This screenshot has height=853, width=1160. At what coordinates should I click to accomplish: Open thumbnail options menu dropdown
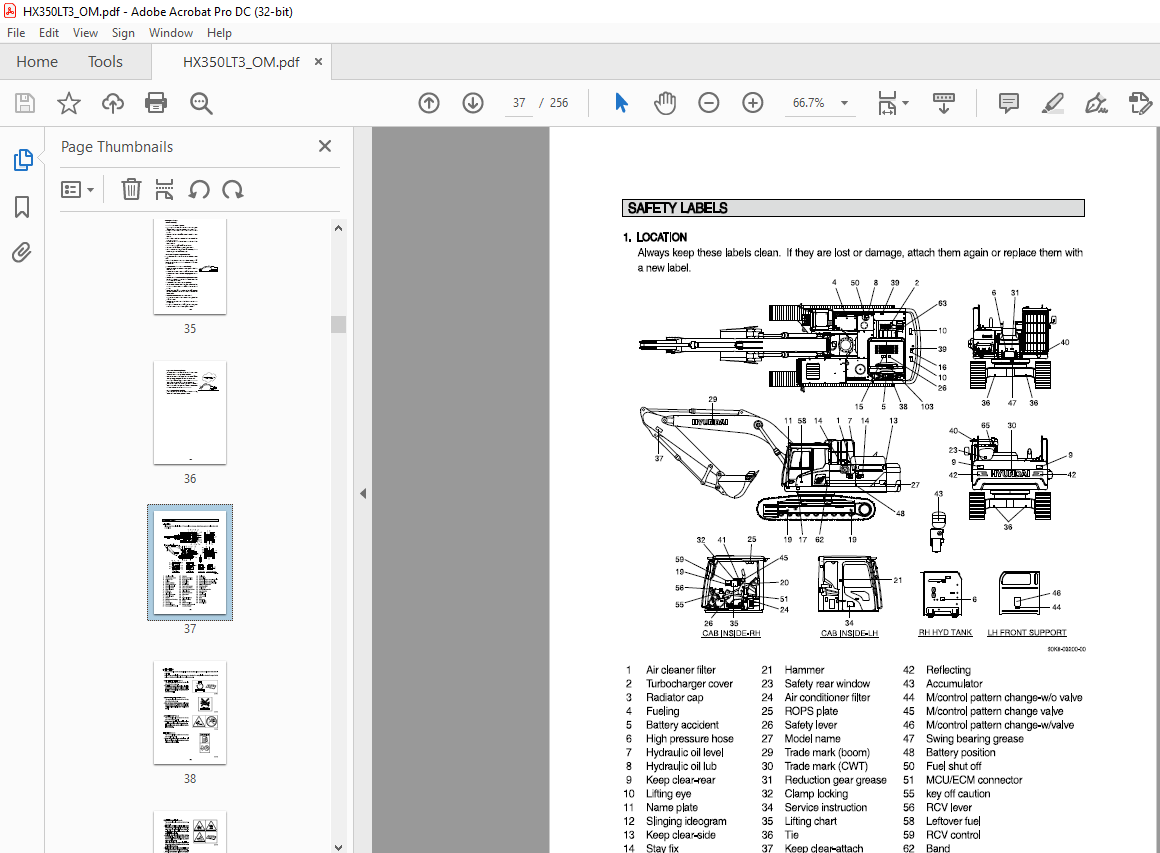77,190
